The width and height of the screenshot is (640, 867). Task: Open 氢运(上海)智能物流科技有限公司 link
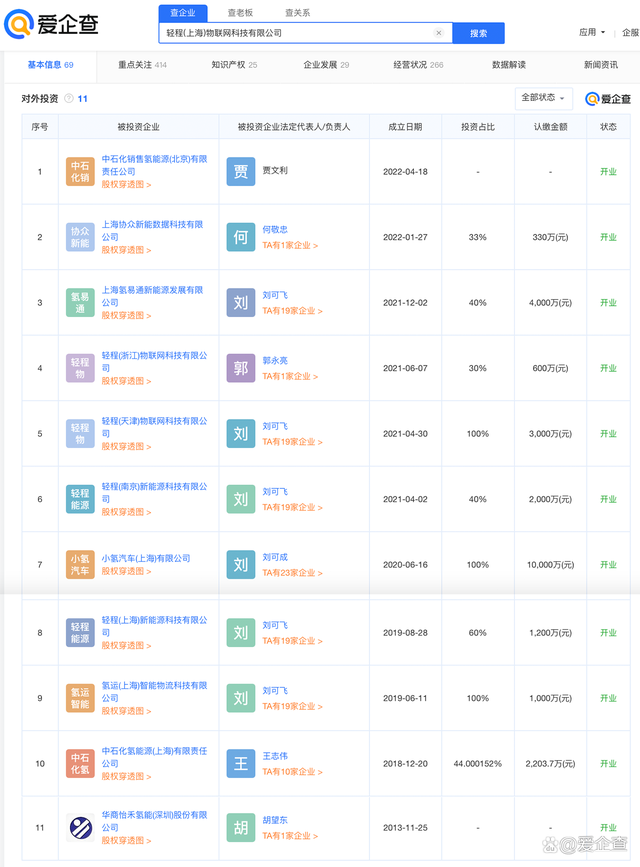click(x=154, y=692)
